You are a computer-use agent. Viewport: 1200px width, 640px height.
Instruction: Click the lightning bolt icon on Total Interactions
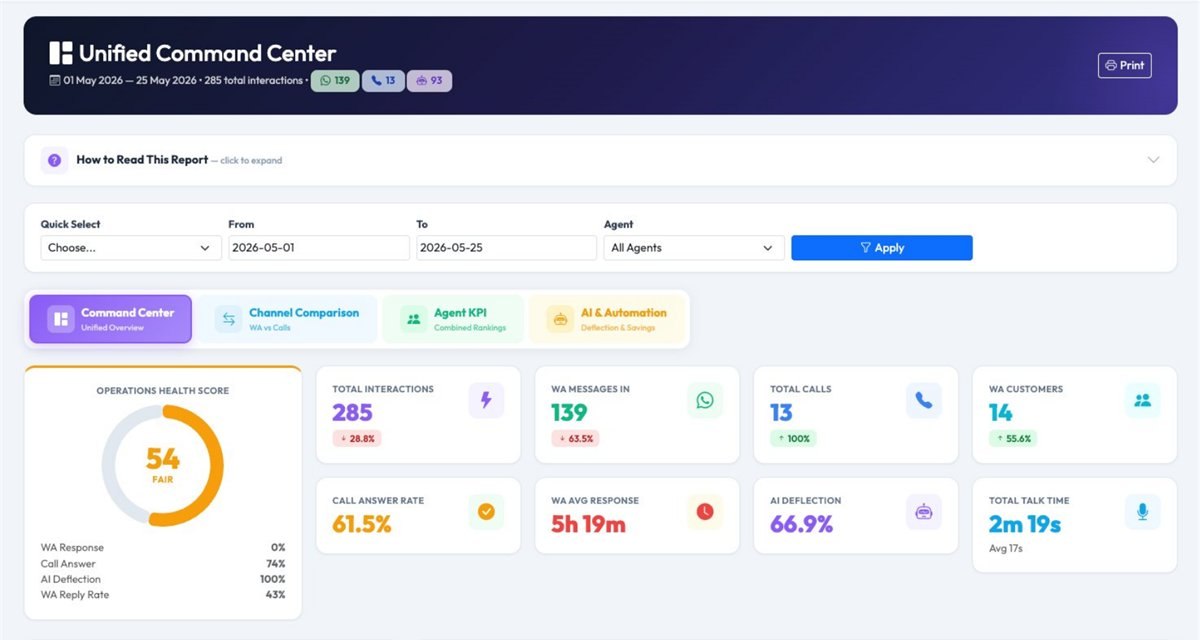point(487,400)
